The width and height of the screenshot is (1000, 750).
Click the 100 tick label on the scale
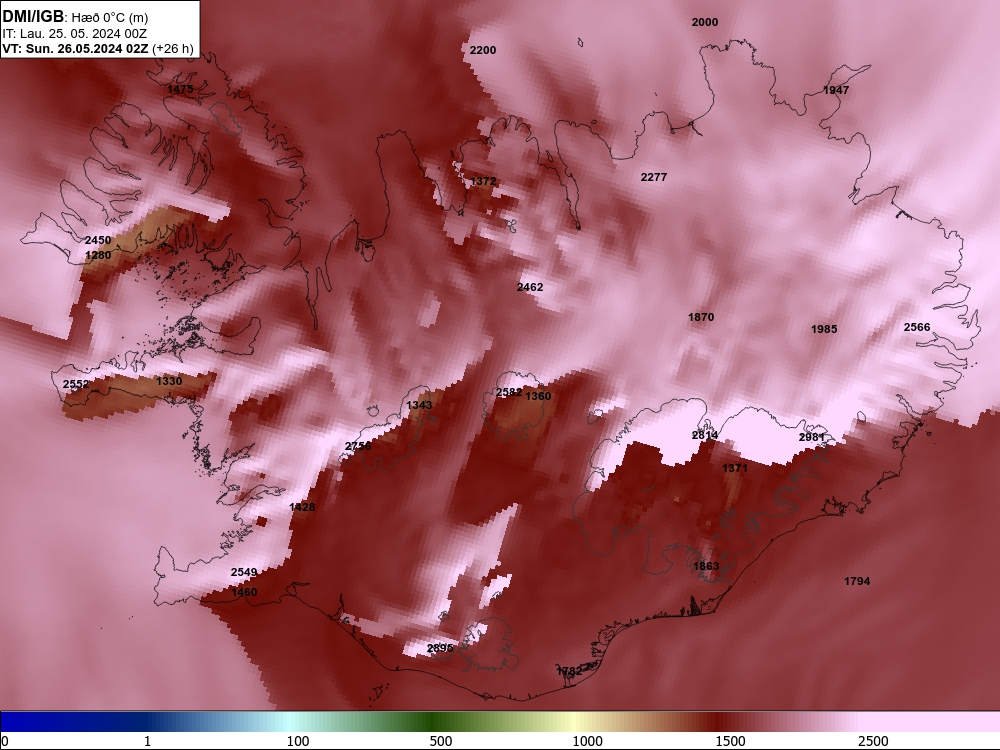click(x=298, y=741)
